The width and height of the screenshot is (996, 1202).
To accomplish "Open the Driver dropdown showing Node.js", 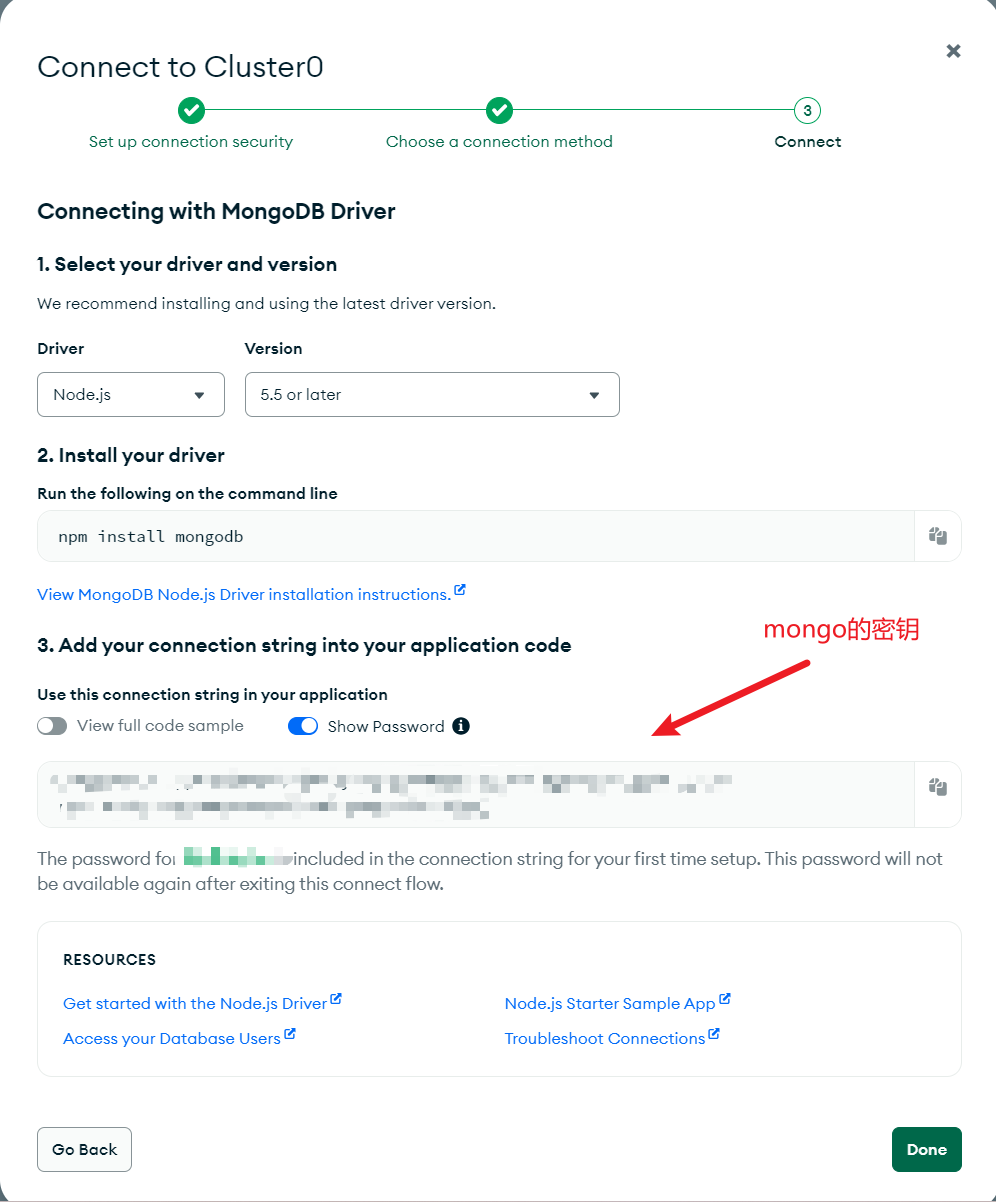I will (x=130, y=395).
